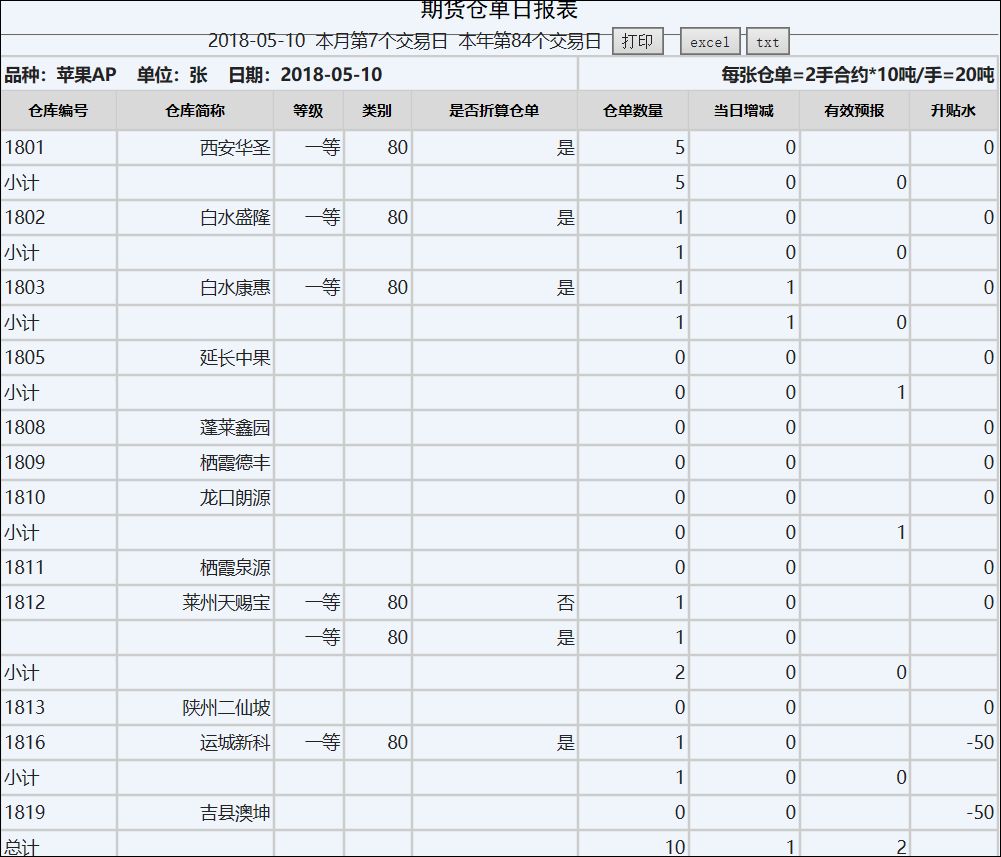Screen dimensions: 1001x857
Task: Click the 仓单数量 column header
Action: (633, 110)
